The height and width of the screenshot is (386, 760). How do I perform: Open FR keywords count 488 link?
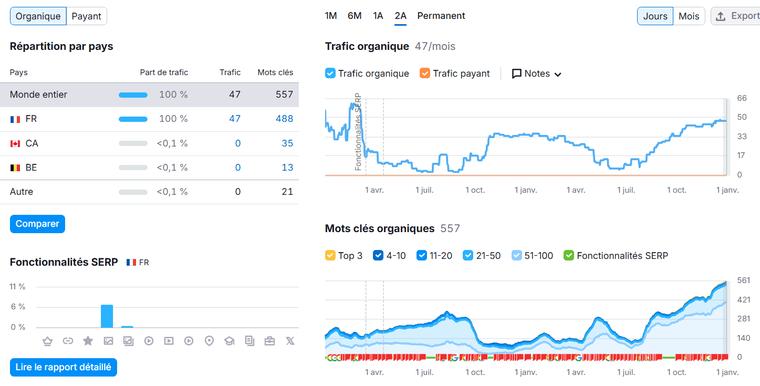click(x=285, y=119)
